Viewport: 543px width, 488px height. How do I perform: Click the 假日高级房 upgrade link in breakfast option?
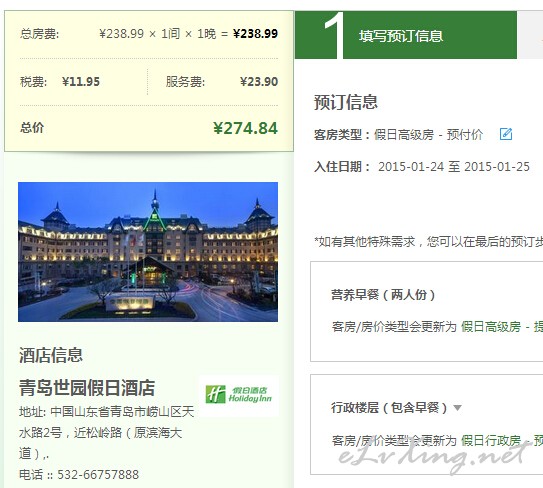(x=491, y=326)
